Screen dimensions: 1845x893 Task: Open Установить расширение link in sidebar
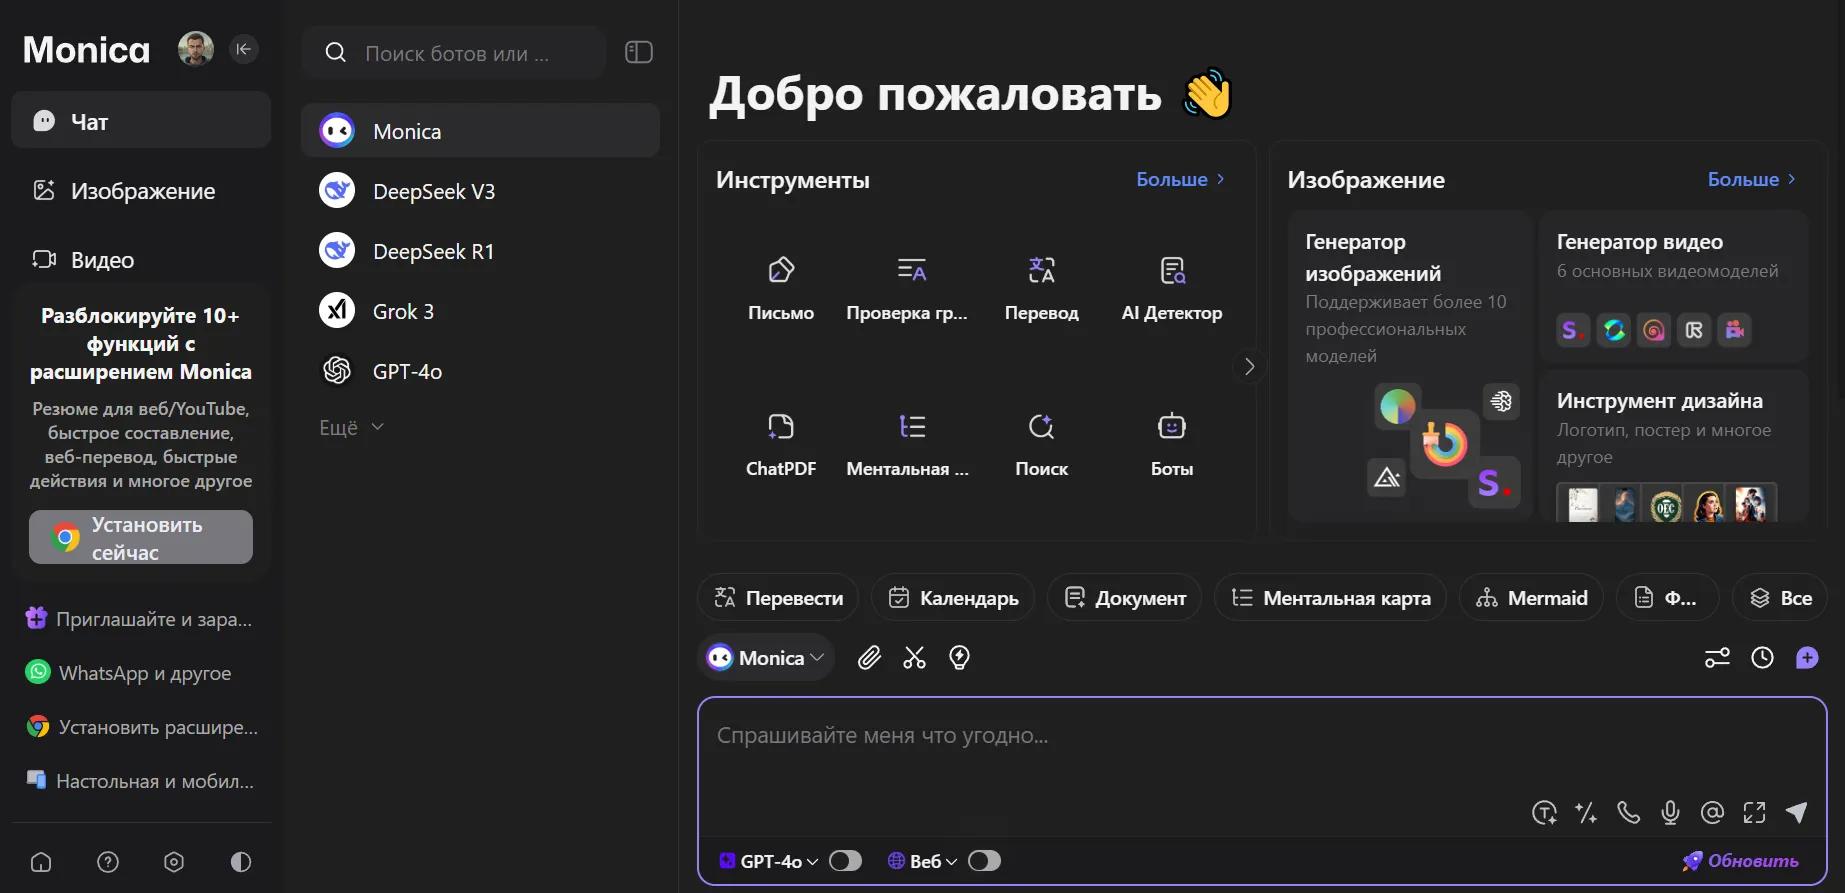(x=142, y=727)
